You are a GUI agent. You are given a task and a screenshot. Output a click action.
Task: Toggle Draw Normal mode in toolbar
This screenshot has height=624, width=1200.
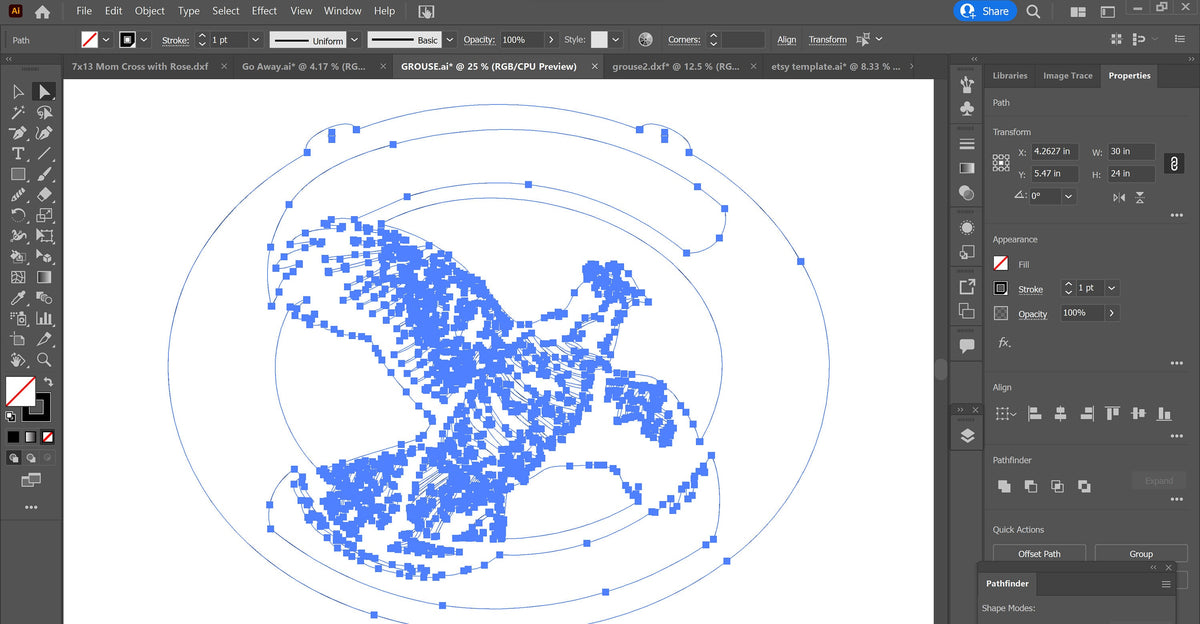coord(14,457)
